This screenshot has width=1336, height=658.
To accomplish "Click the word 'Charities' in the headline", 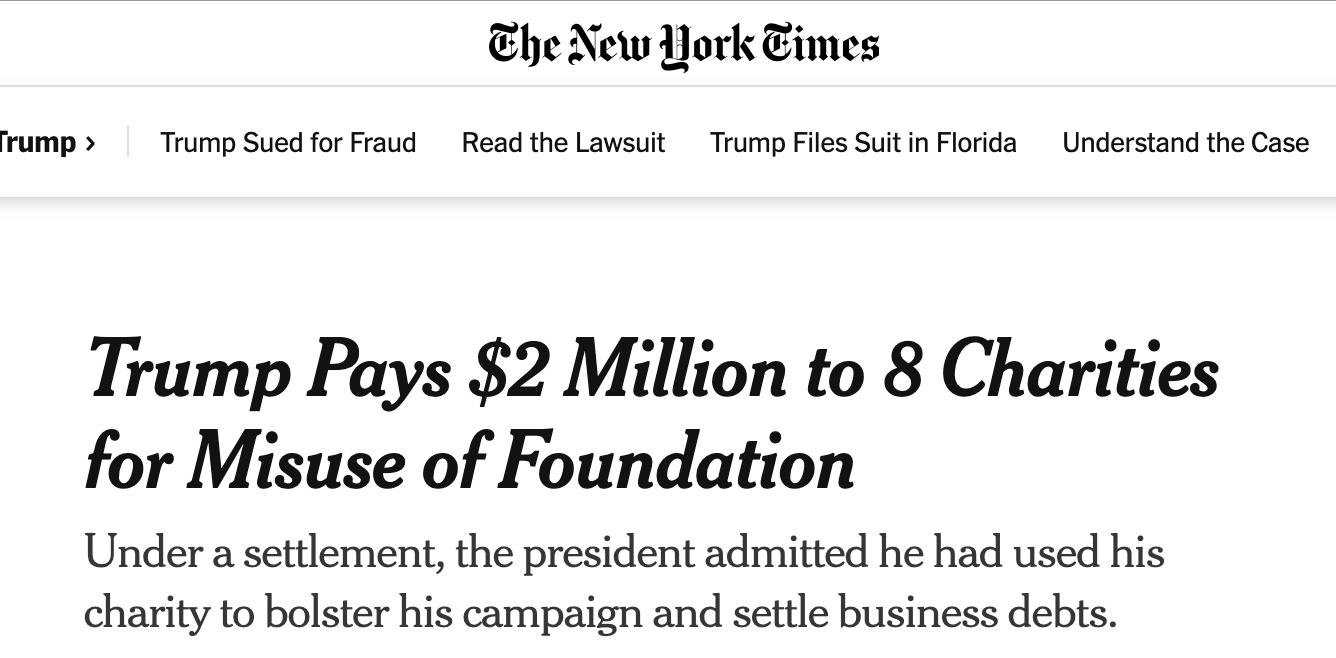I will (1080, 373).
